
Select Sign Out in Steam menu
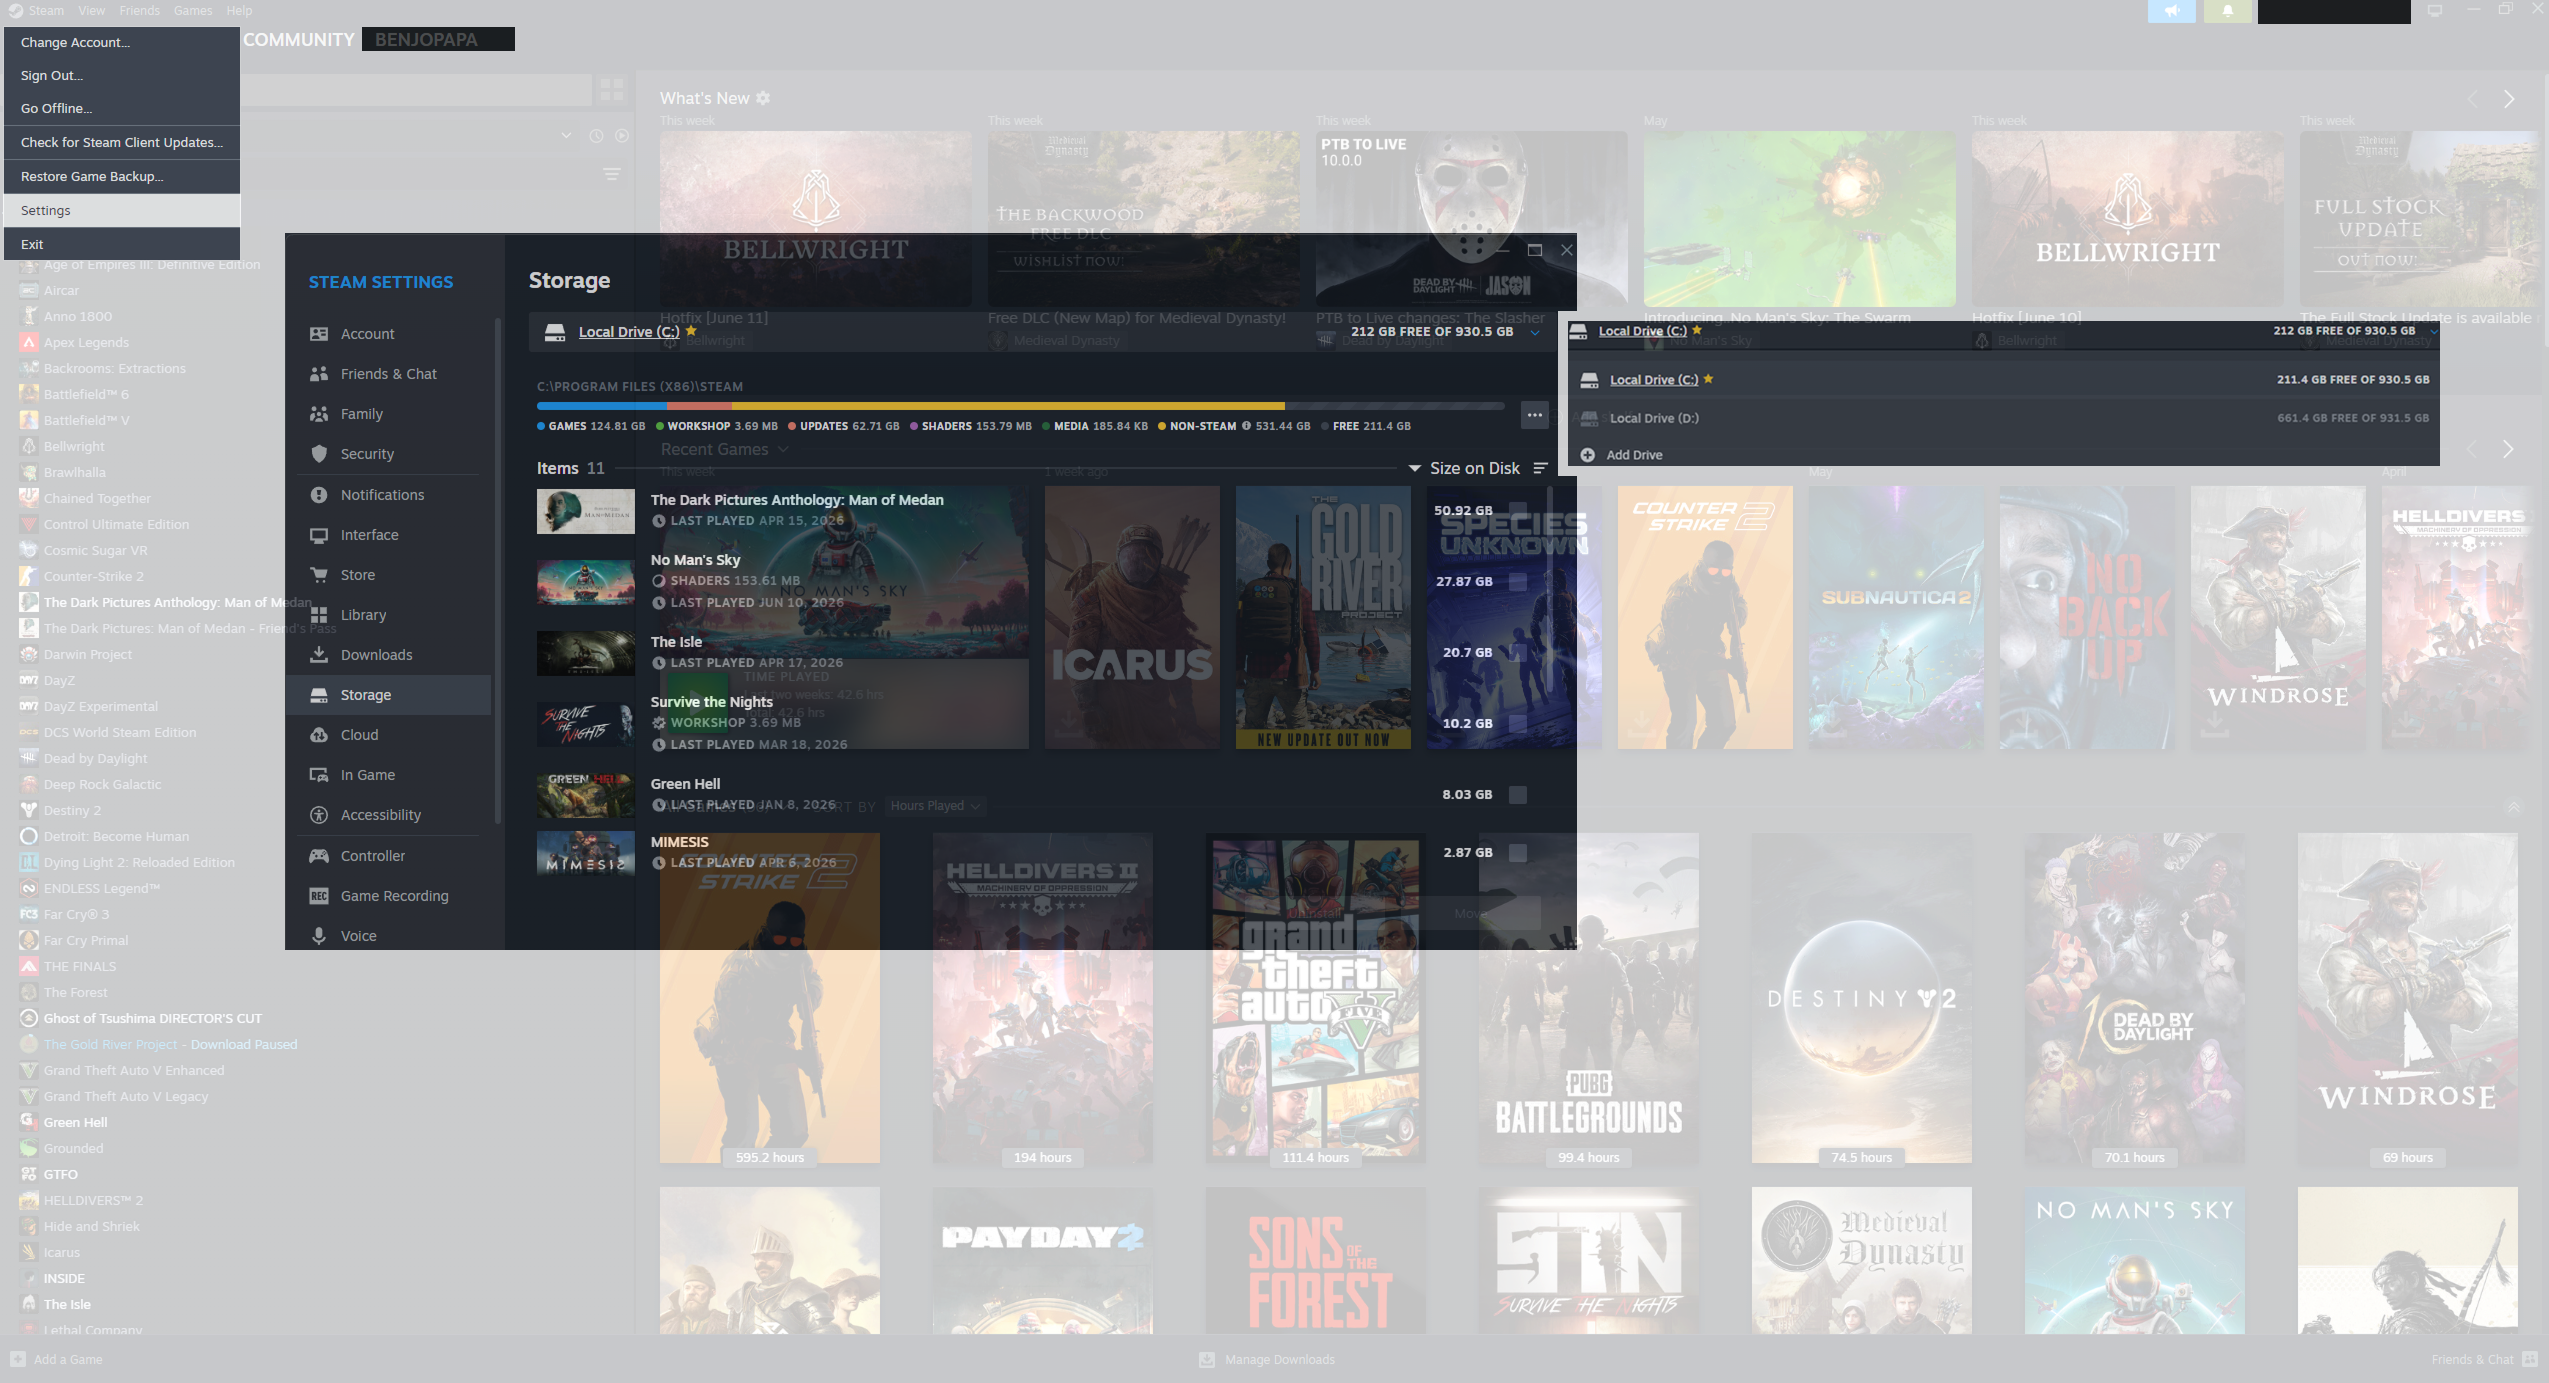pyautogui.click(x=122, y=75)
